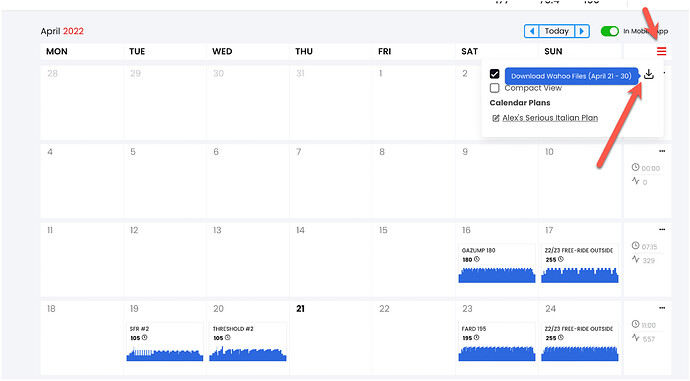Viewport: 690px width, 381px height.
Task: Select the April 21 day cell
Action: (x=331, y=337)
